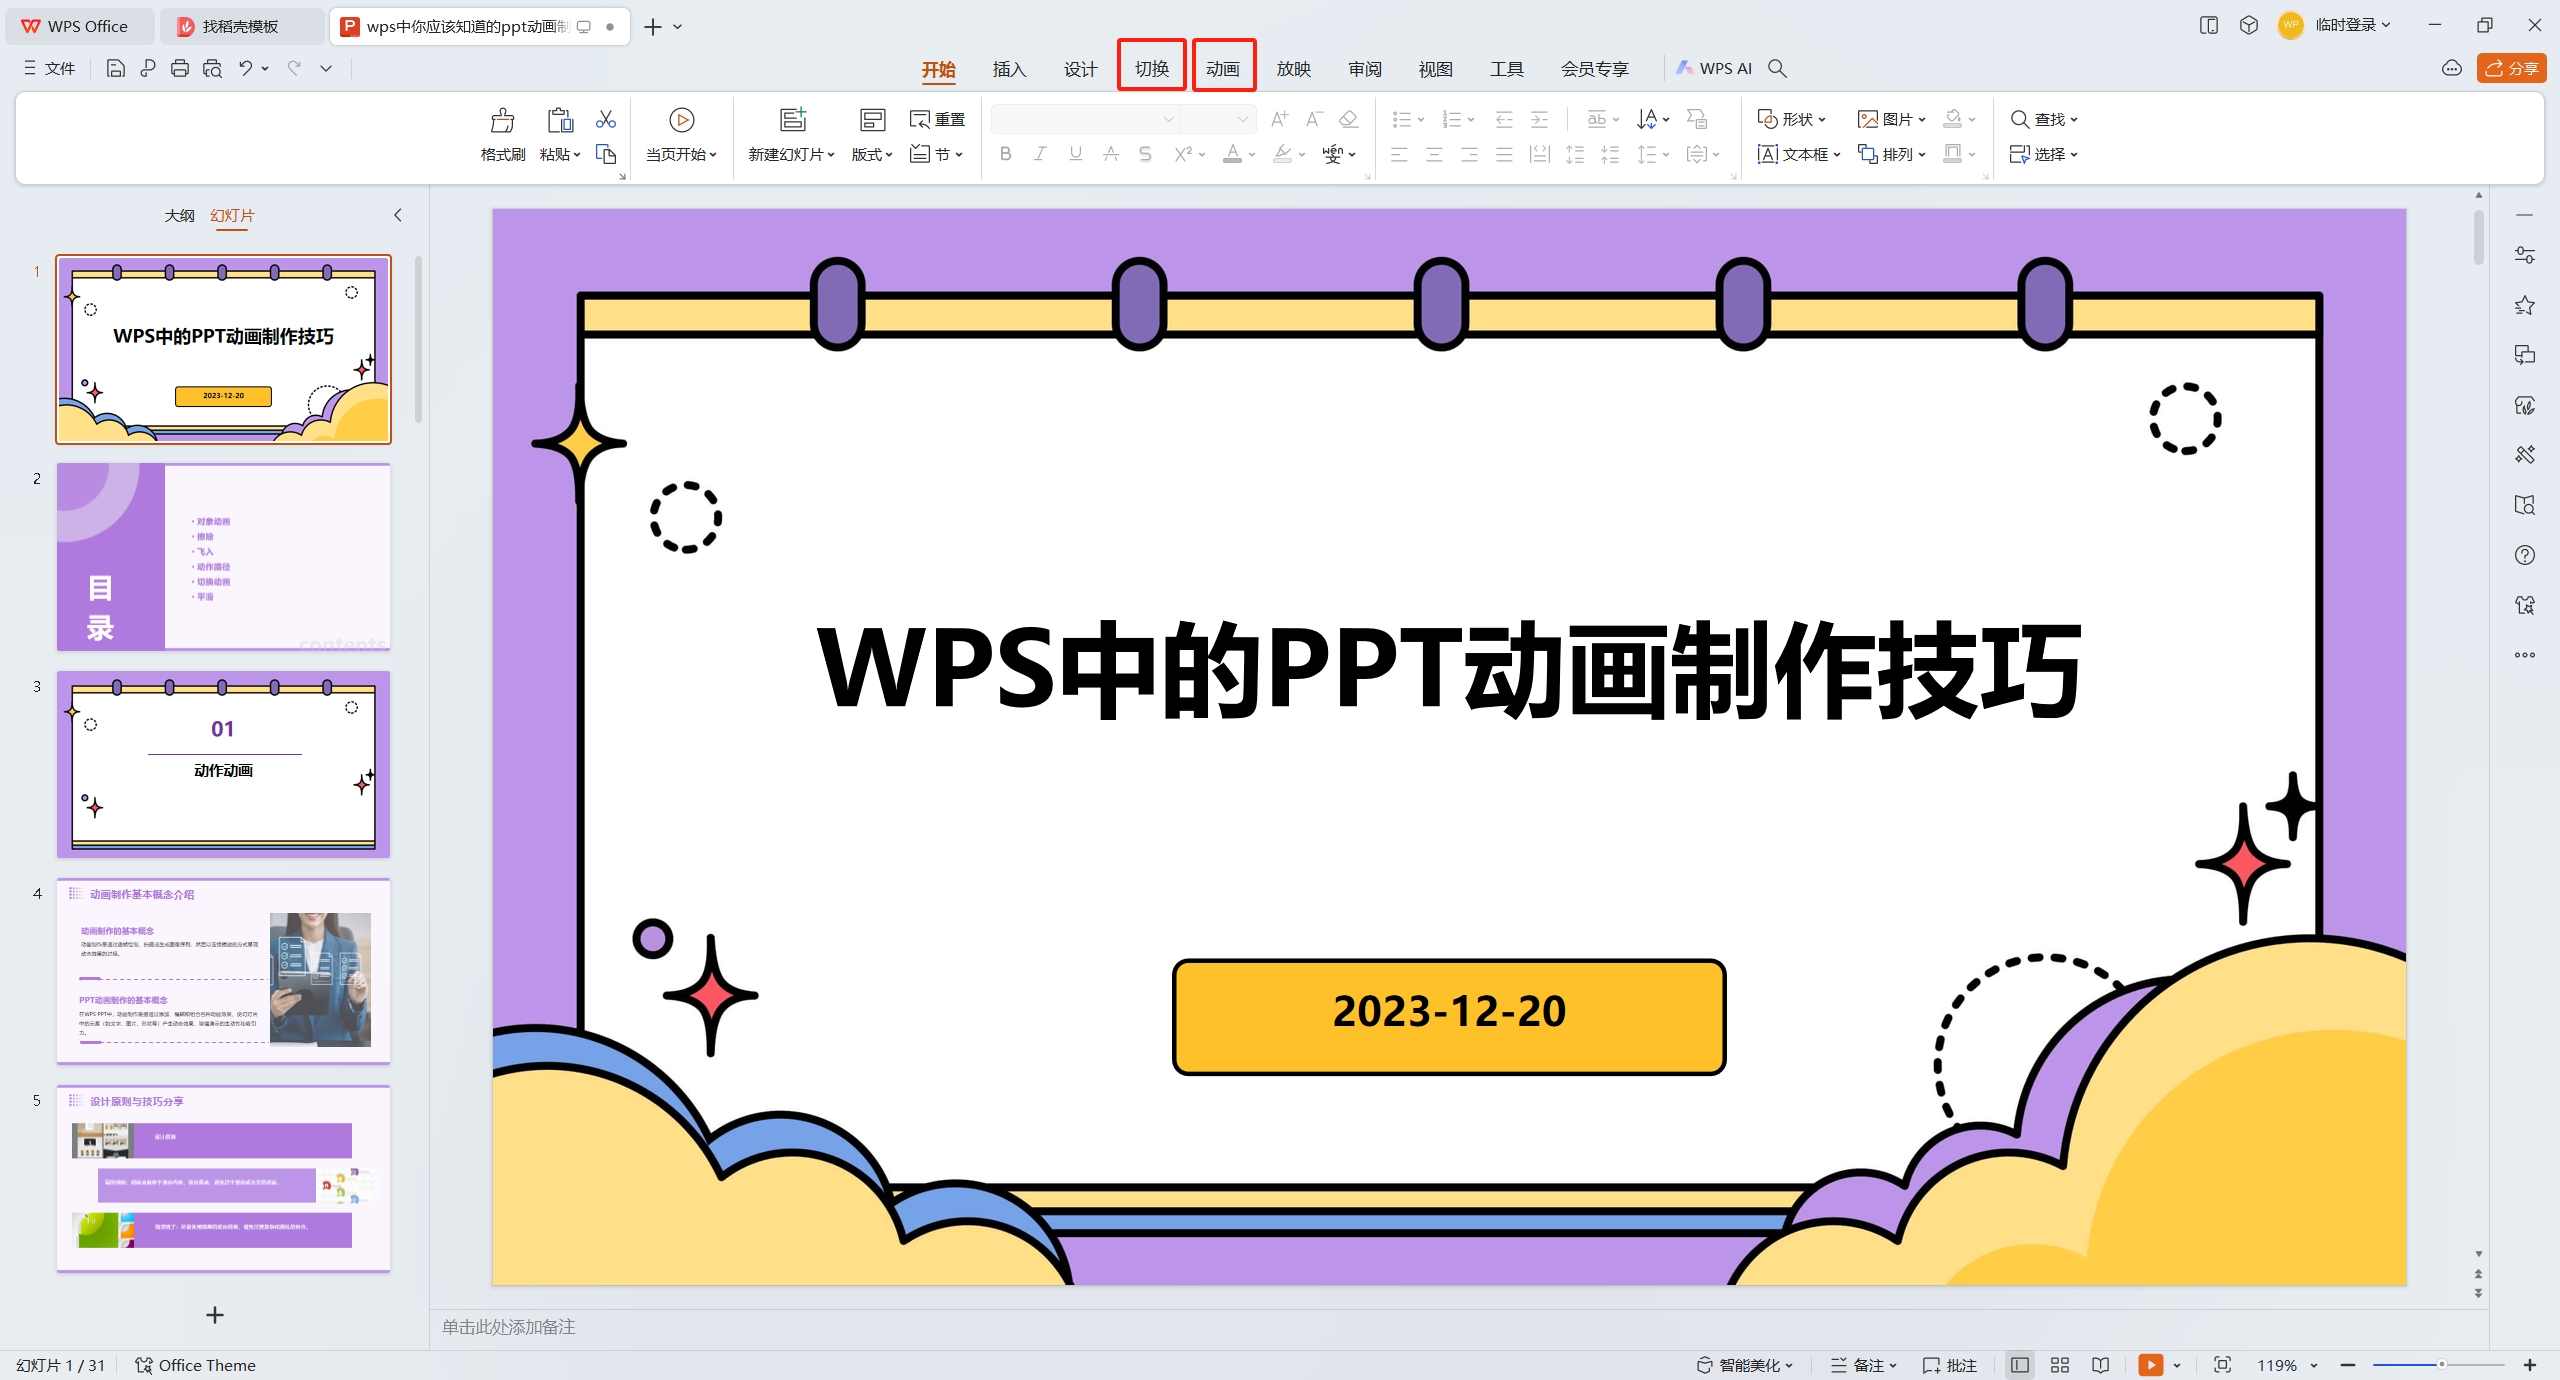The width and height of the screenshot is (2560, 1380).
Task: Click the star icon in right sidebar
Action: pyautogui.click(x=2524, y=305)
